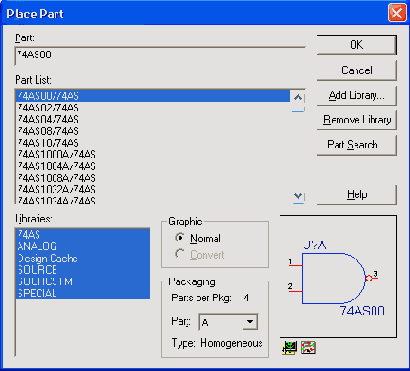Screen dimensions: 410x371
Task: Click the Cancel button
Action: (356, 70)
